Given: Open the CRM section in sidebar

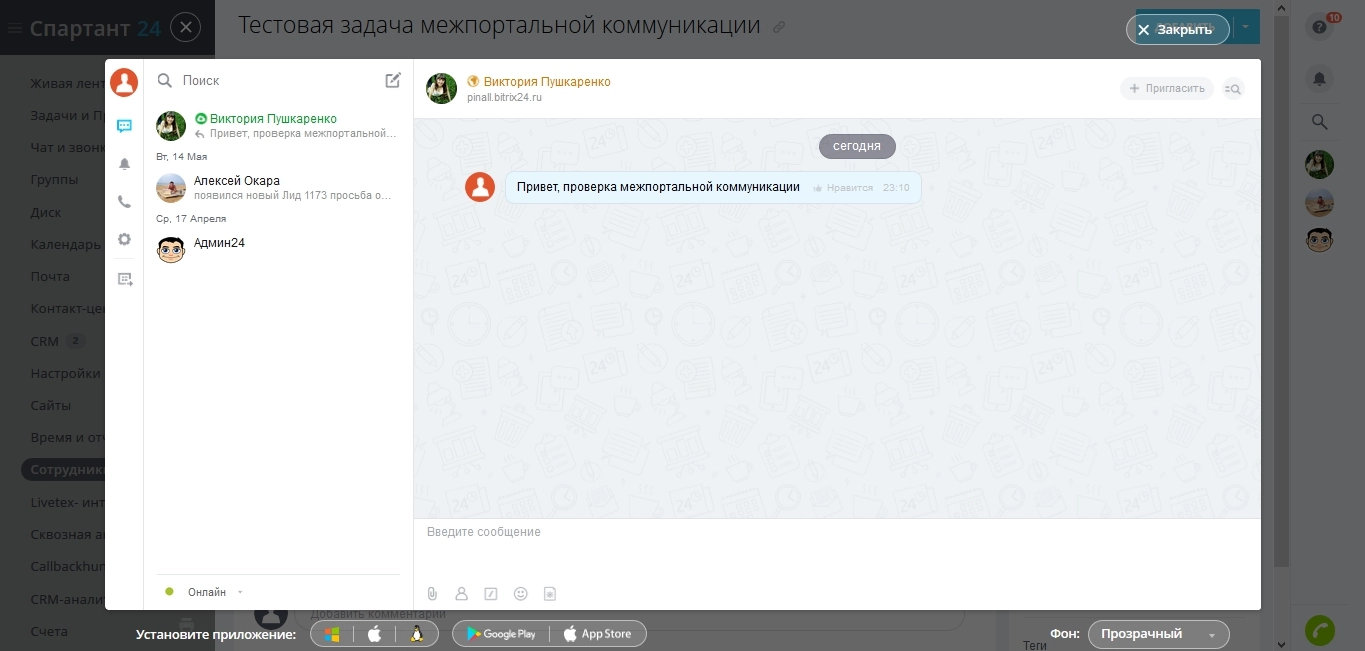Looking at the screenshot, I should coord(45,341).
